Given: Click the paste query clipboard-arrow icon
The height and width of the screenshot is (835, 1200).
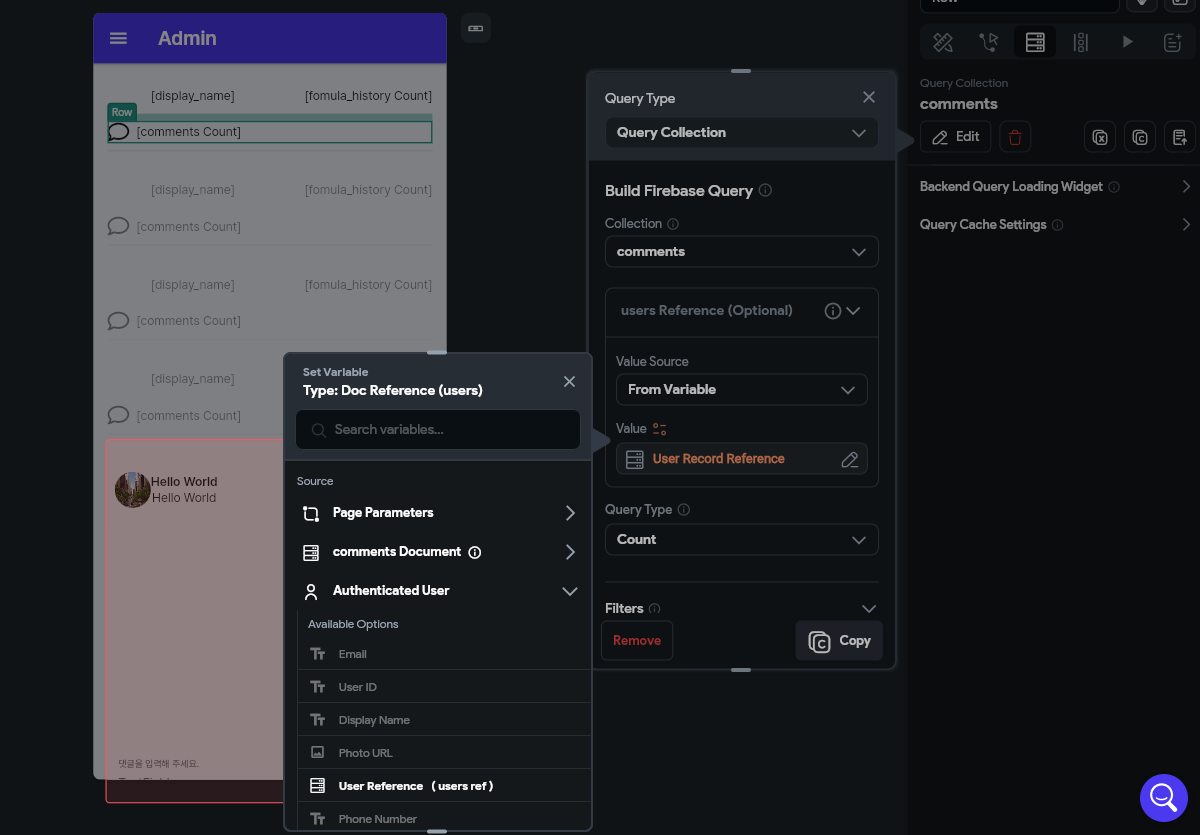Looking at the screenshot, I should click(x=1180, y=137).
